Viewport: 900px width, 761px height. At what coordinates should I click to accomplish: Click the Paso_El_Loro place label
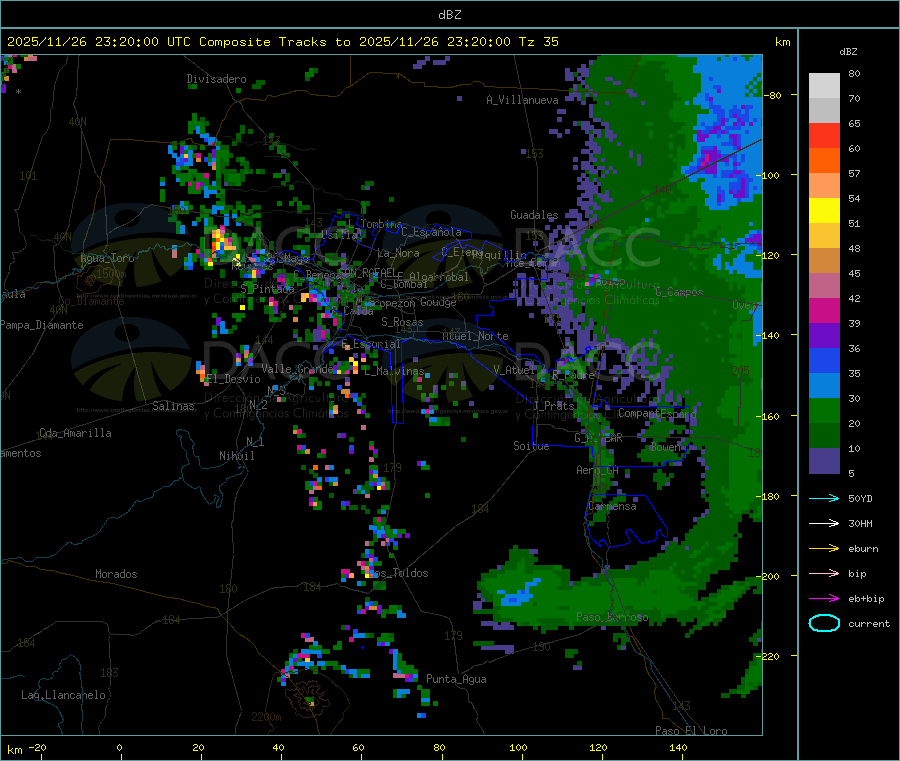691,731
